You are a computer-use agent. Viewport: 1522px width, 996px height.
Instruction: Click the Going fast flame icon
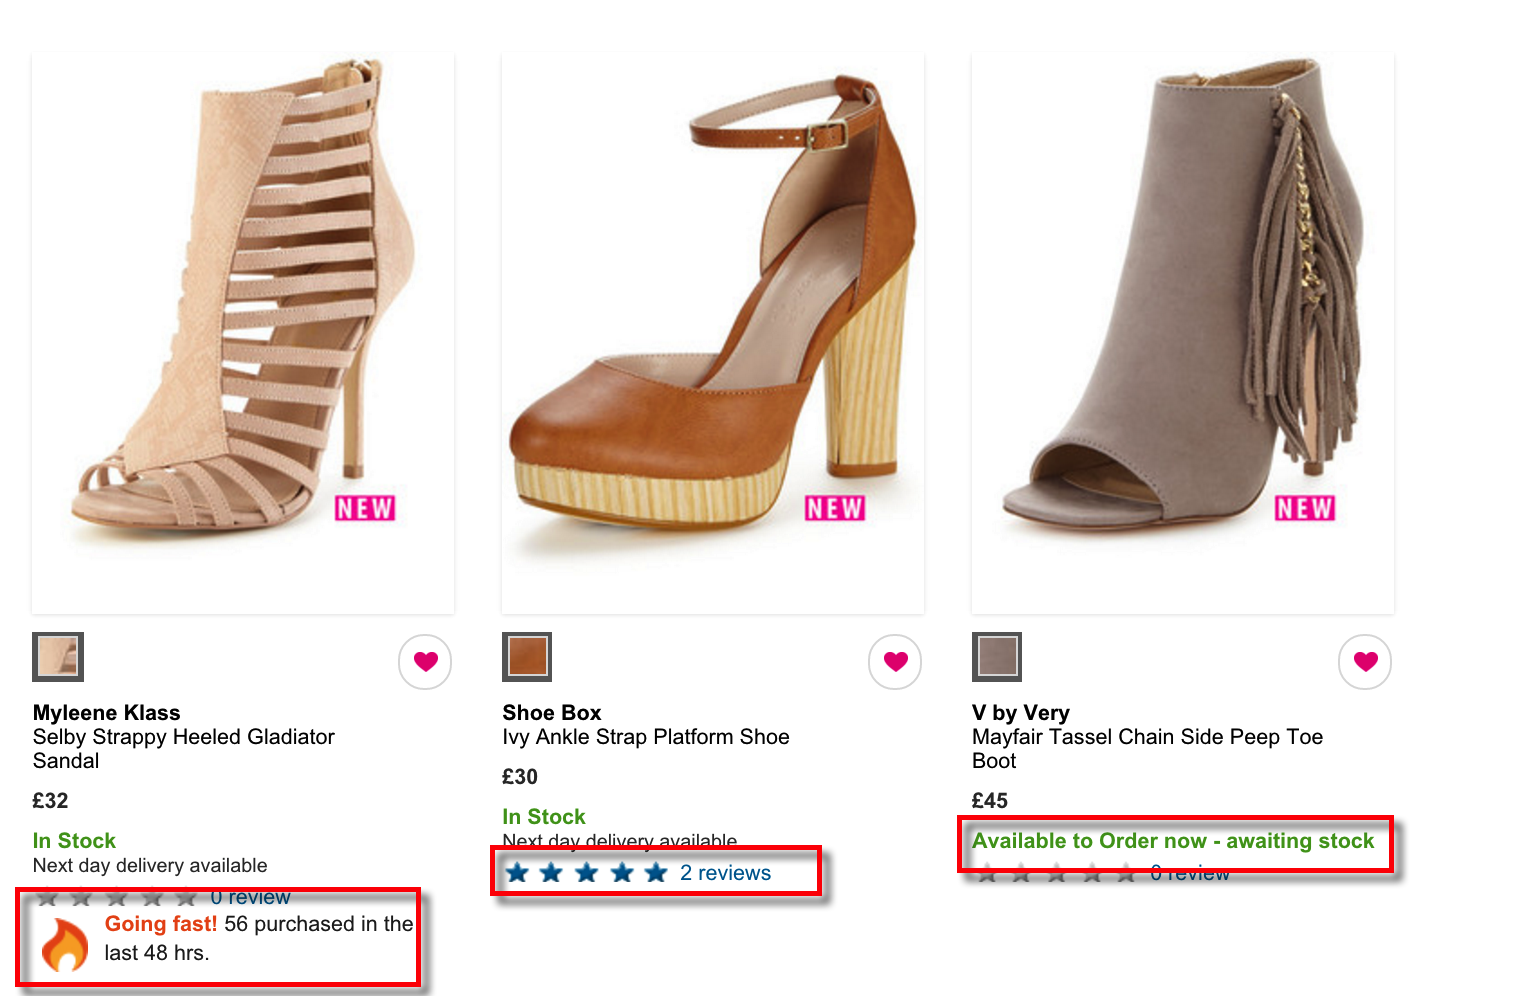tap(65, 944)
